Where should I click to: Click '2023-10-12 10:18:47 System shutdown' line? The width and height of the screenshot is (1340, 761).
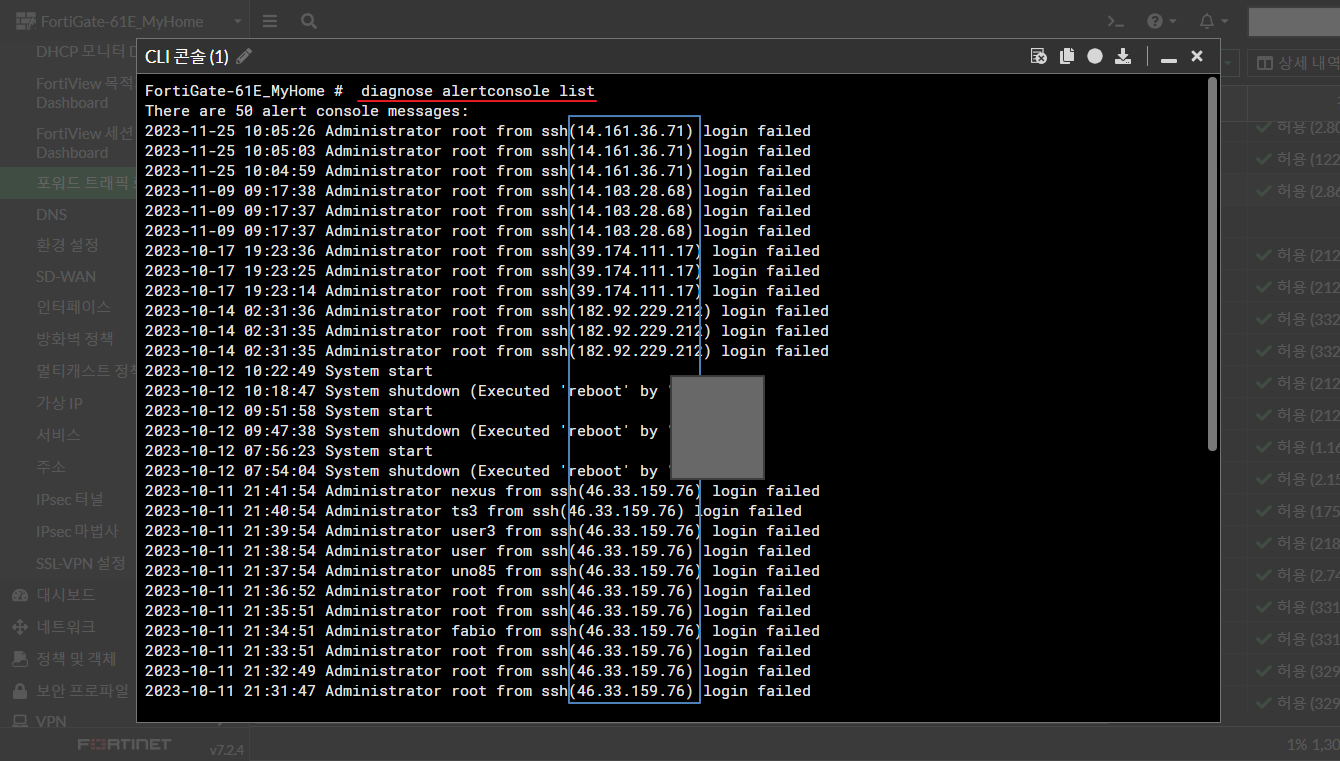(x=407, y=391)
